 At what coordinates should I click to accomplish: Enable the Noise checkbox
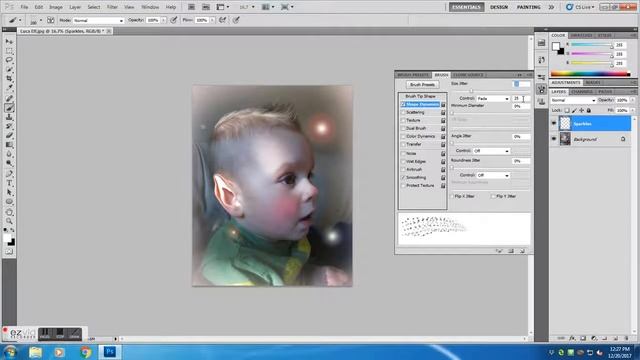point(403,153)
